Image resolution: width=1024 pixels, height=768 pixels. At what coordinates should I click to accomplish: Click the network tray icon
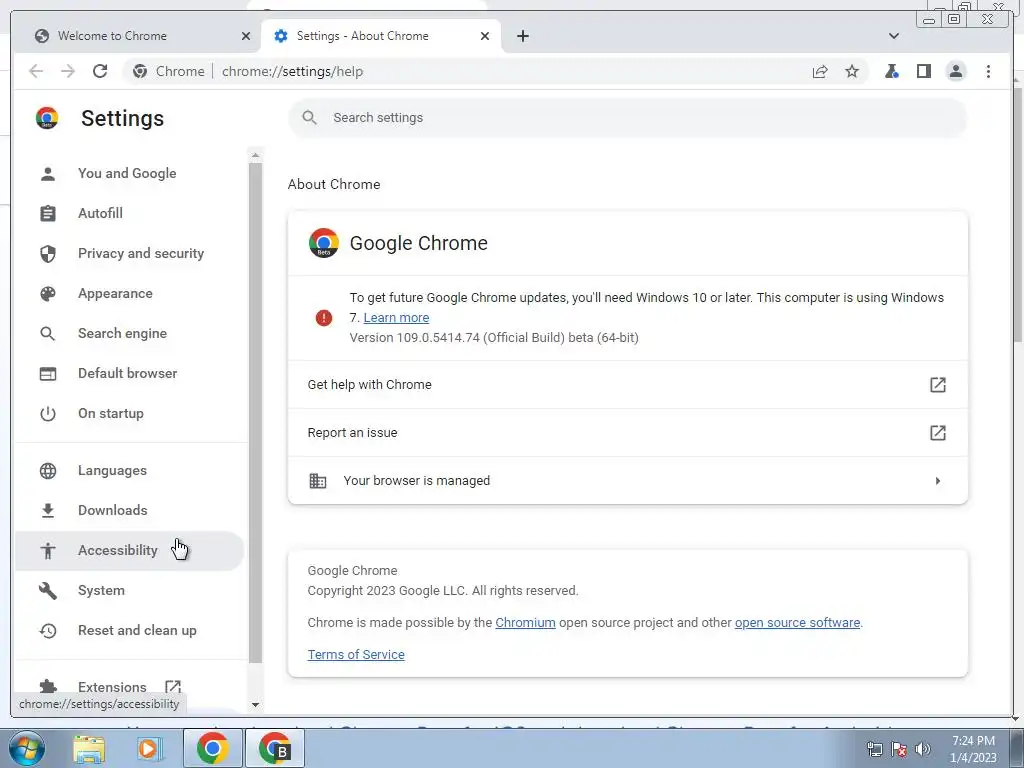tap(874, 749)
